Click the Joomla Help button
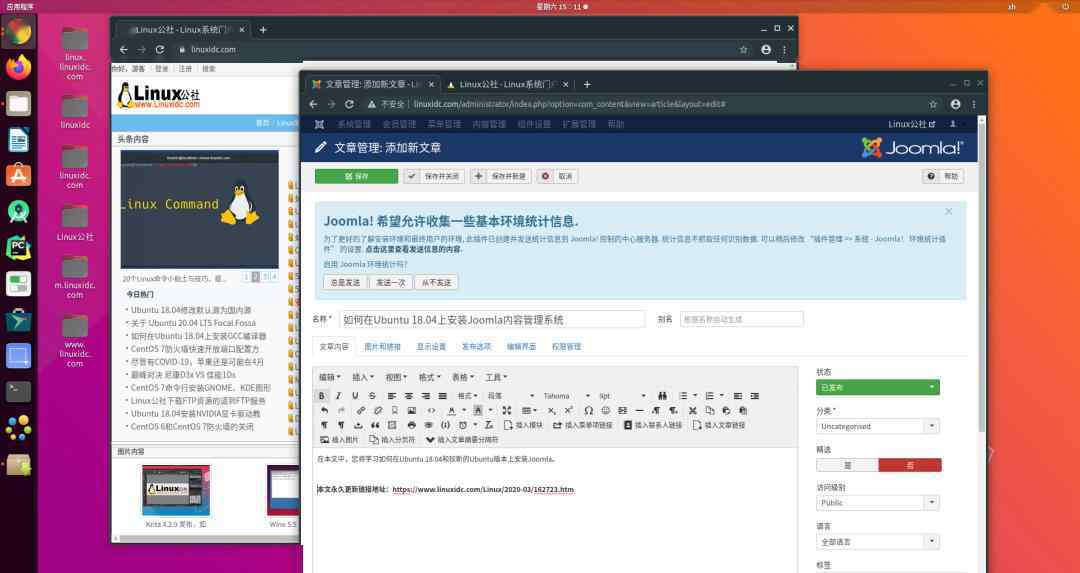The height and width of the screenshot is (573, 1080). pyautogui.click(x=943, y=176)
